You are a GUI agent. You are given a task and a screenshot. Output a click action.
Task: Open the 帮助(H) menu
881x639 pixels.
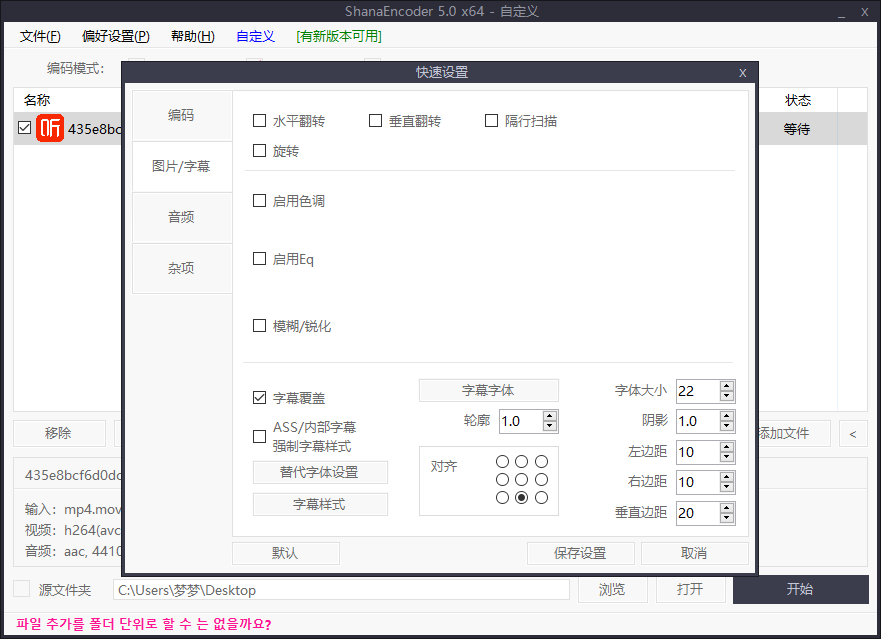(193, 37)
